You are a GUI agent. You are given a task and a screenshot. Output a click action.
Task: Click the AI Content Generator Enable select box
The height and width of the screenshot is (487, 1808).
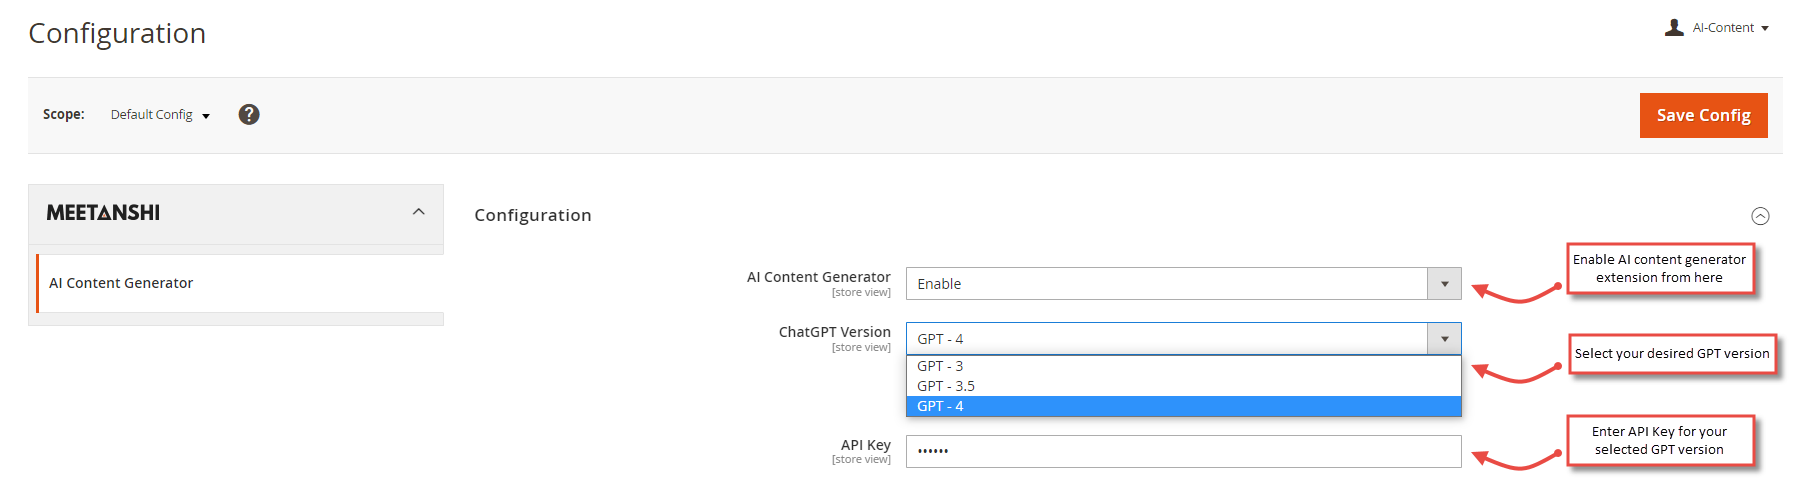tap(1166, 284)
